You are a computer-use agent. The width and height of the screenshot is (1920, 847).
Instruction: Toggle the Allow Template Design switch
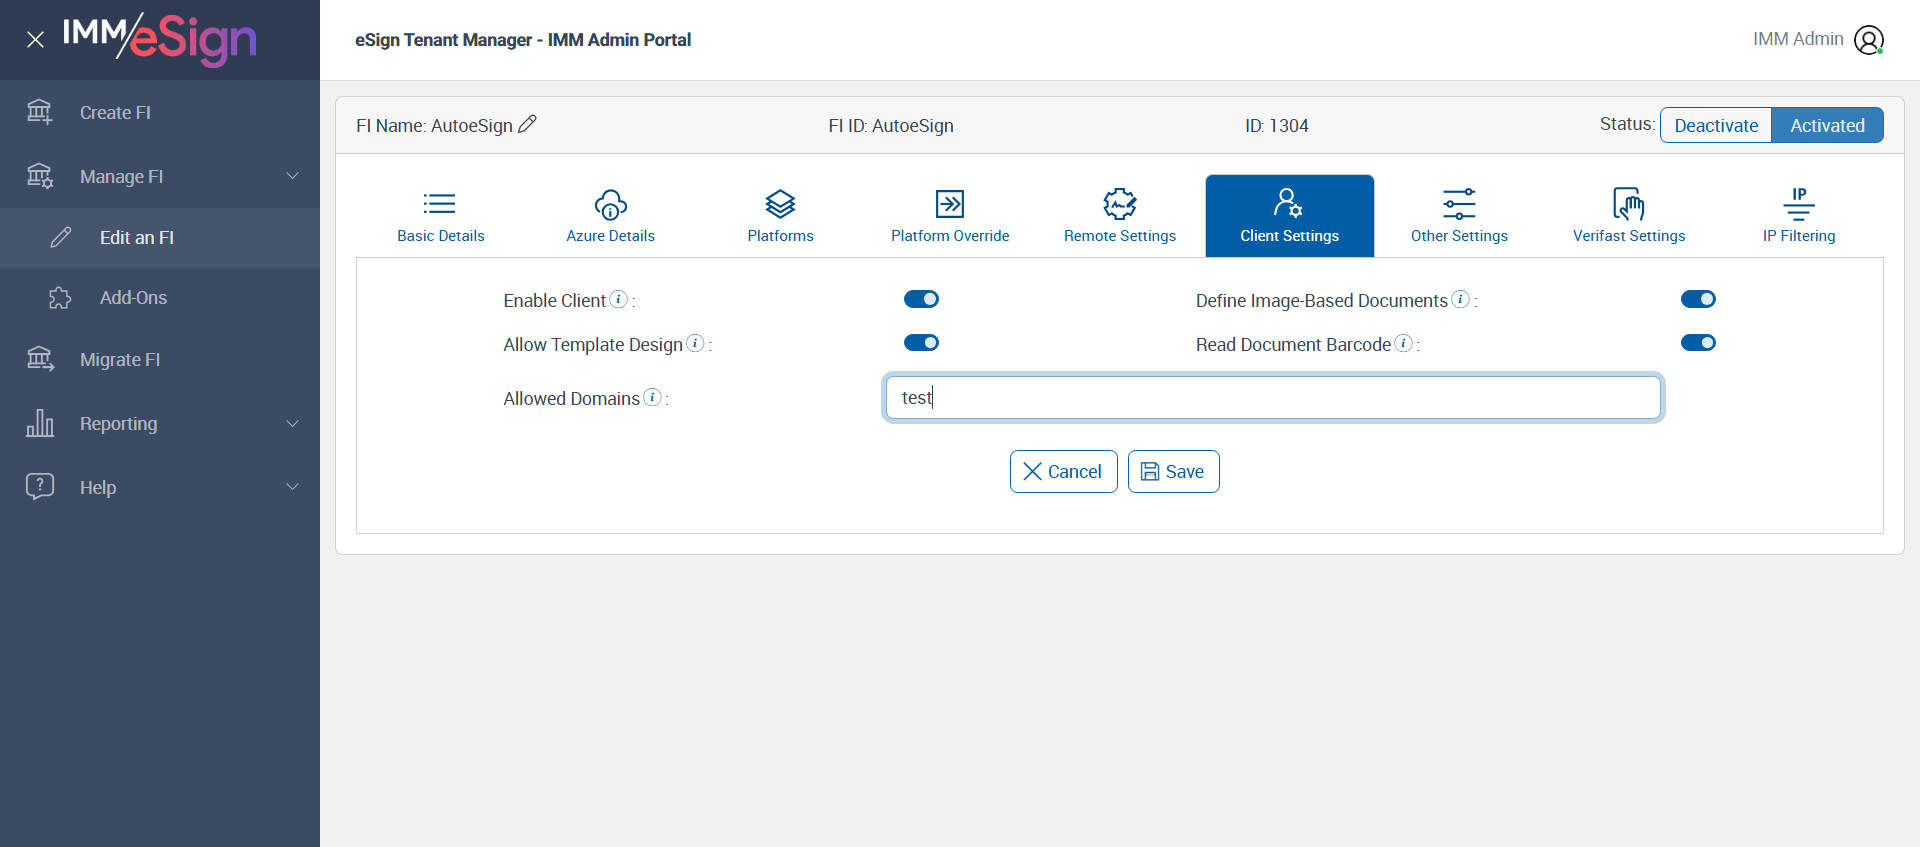pyautogui.click(x=921, y=343)
